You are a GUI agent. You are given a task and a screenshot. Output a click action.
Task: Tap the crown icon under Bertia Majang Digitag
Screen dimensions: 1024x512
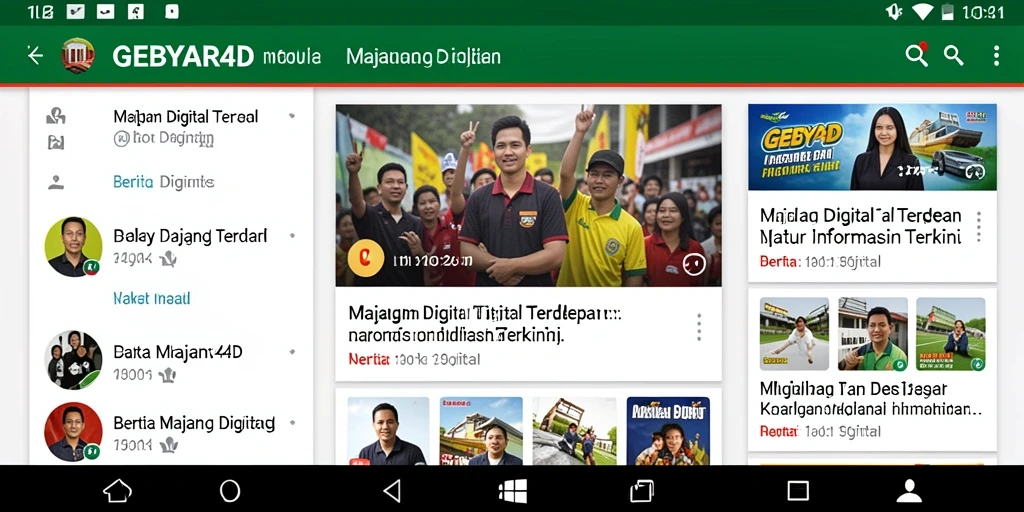pos(168,445)
